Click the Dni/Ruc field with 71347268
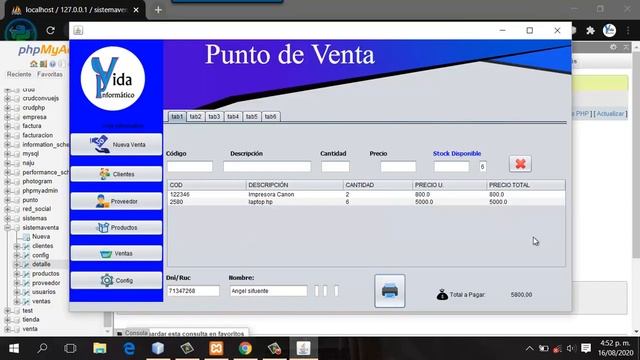 tap(193, 291)
